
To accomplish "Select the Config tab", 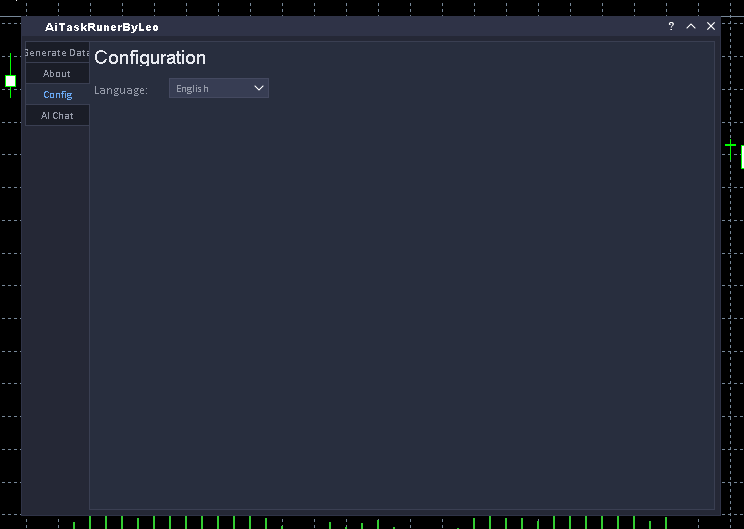I will click(x=57, y=95).
